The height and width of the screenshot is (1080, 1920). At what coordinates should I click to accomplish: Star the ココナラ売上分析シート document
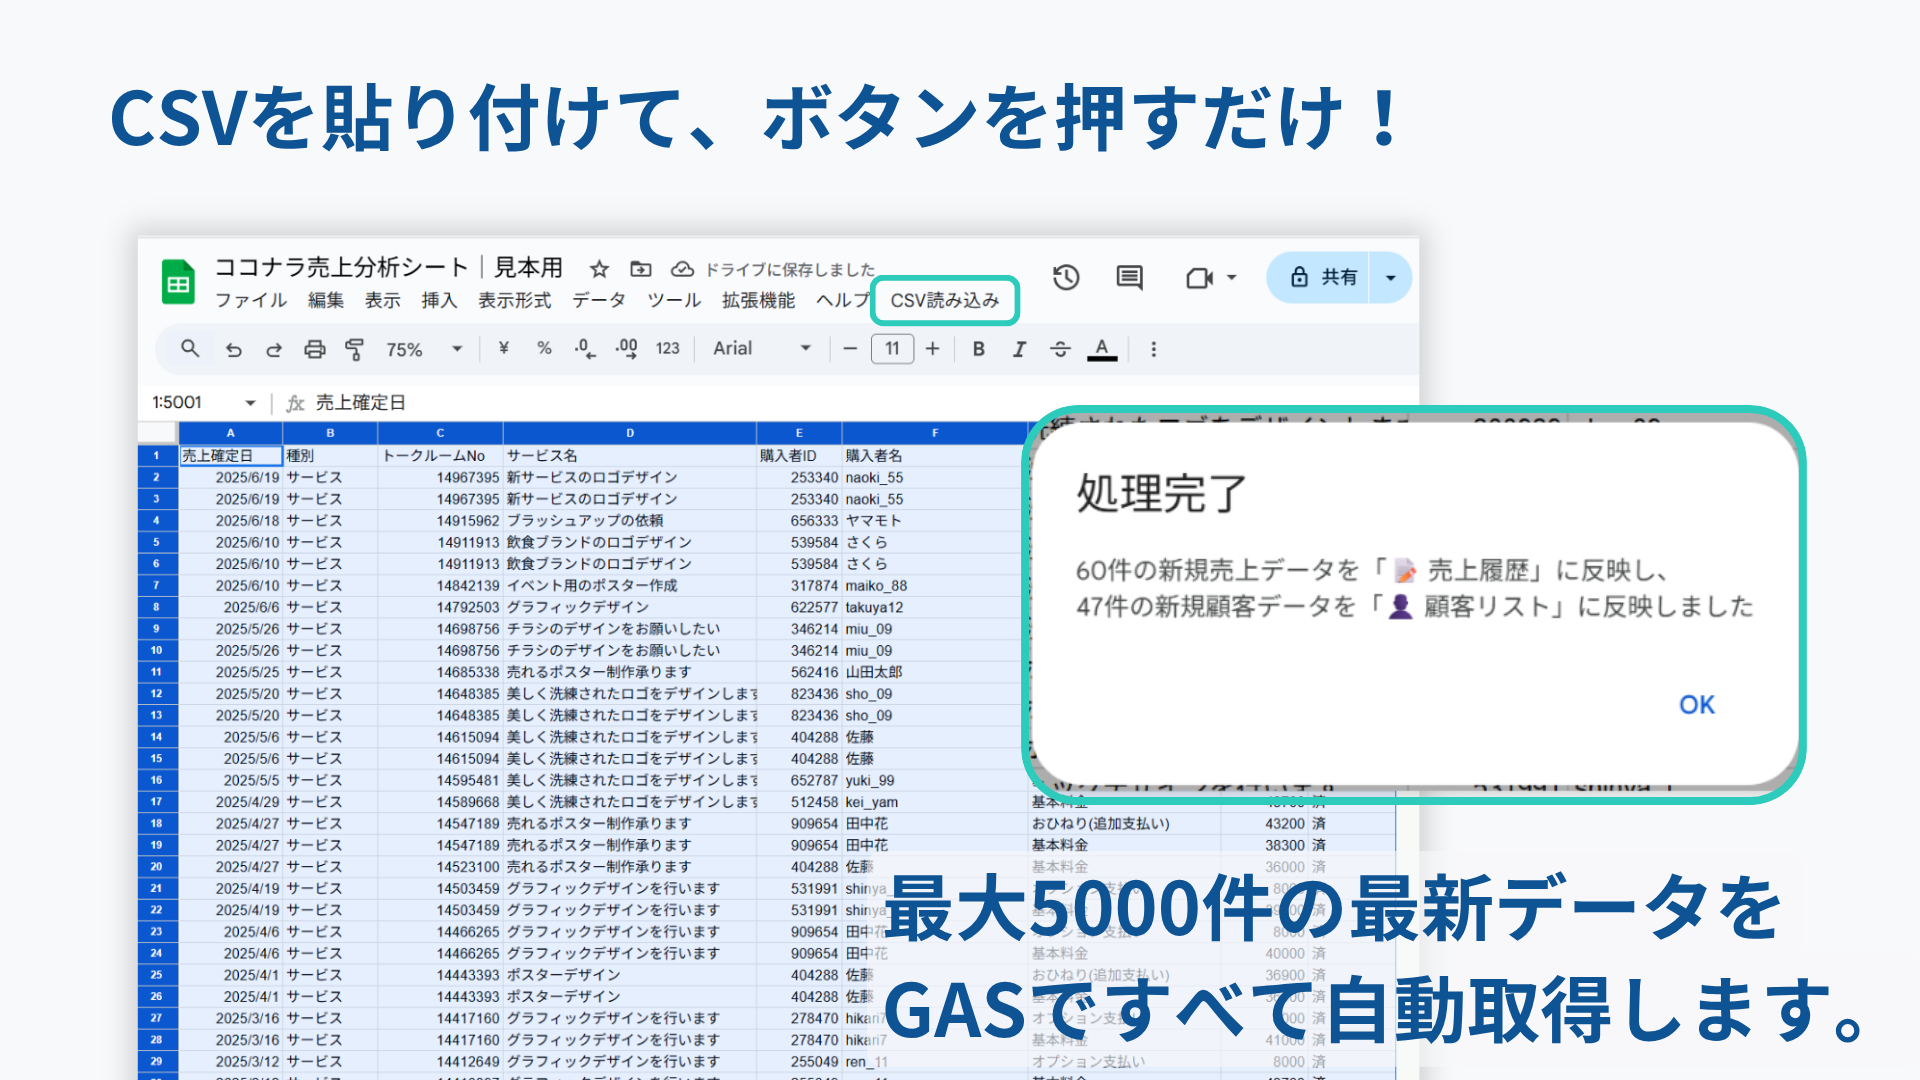pos(599,269)
